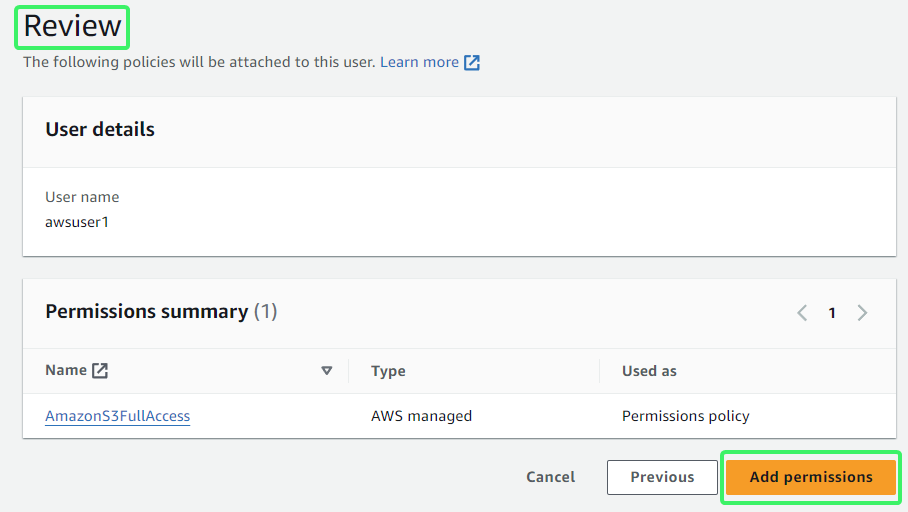Click the Permissions summary heading

(162, 312)
